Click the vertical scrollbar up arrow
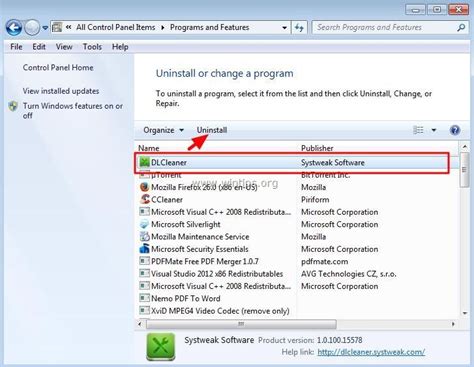Screen dimensions: 474x367 tap(465, 147)
